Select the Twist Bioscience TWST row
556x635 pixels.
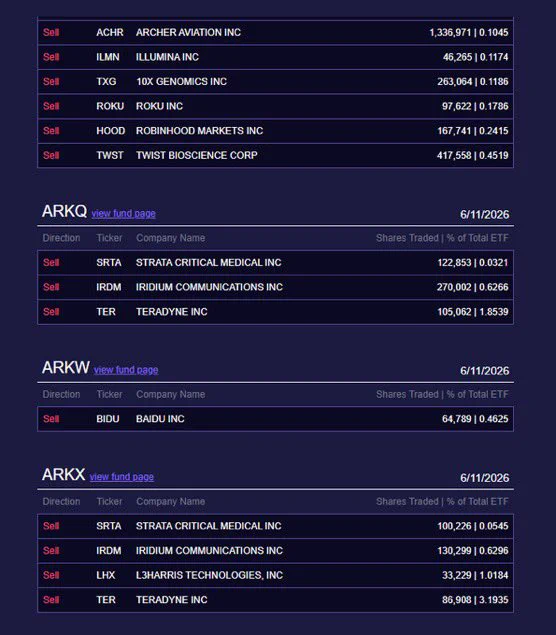point(275,156)
